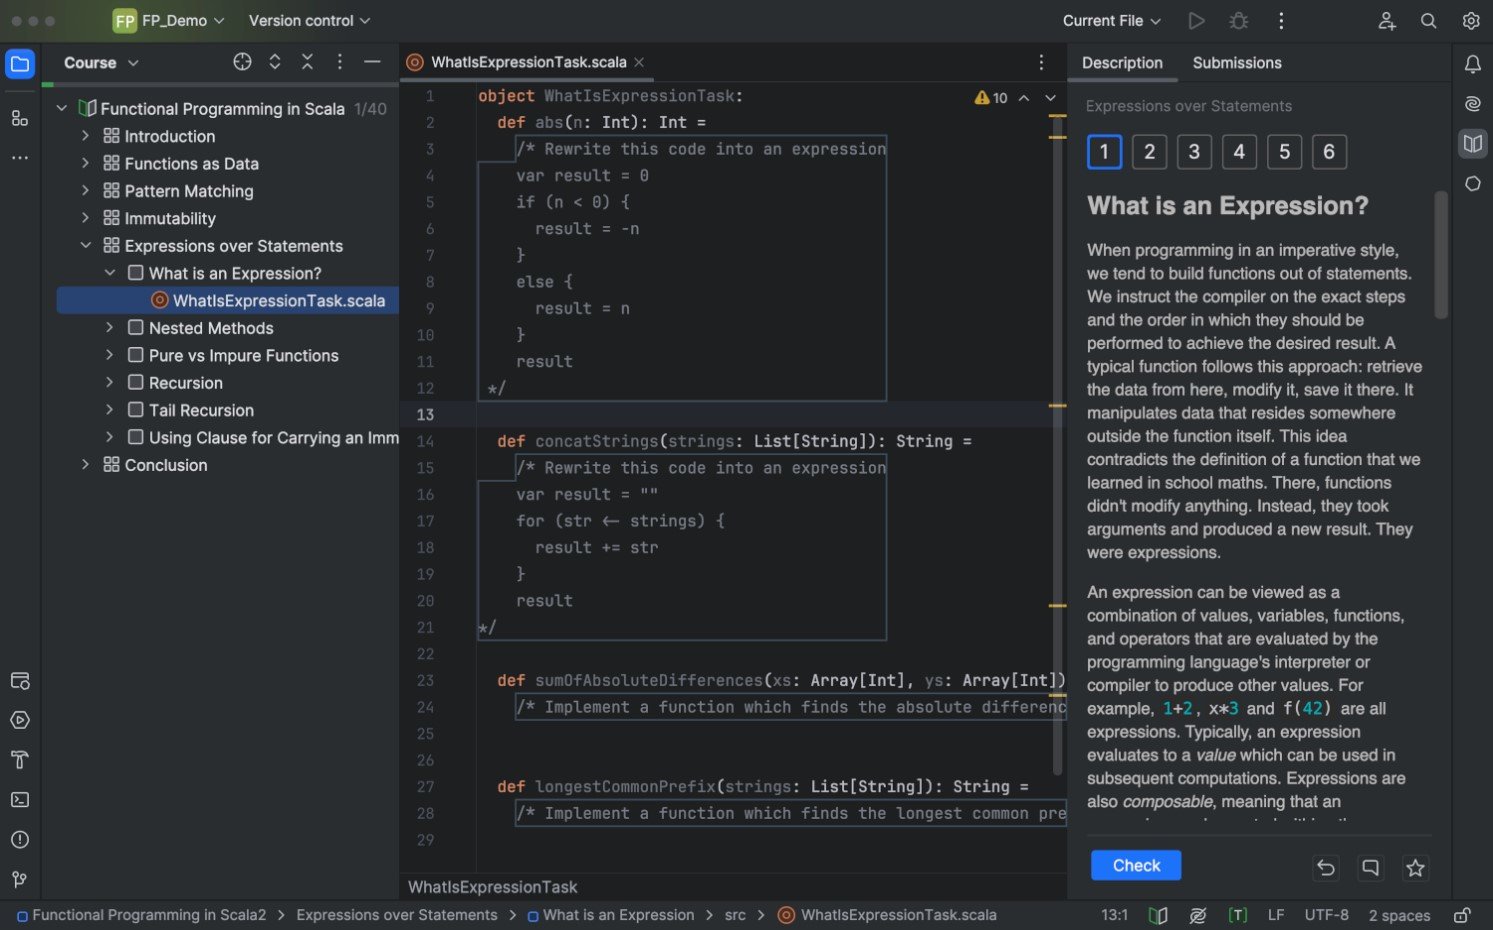
Task: Open the Current File run configuration dropdown
Action: pos(1110,20)
